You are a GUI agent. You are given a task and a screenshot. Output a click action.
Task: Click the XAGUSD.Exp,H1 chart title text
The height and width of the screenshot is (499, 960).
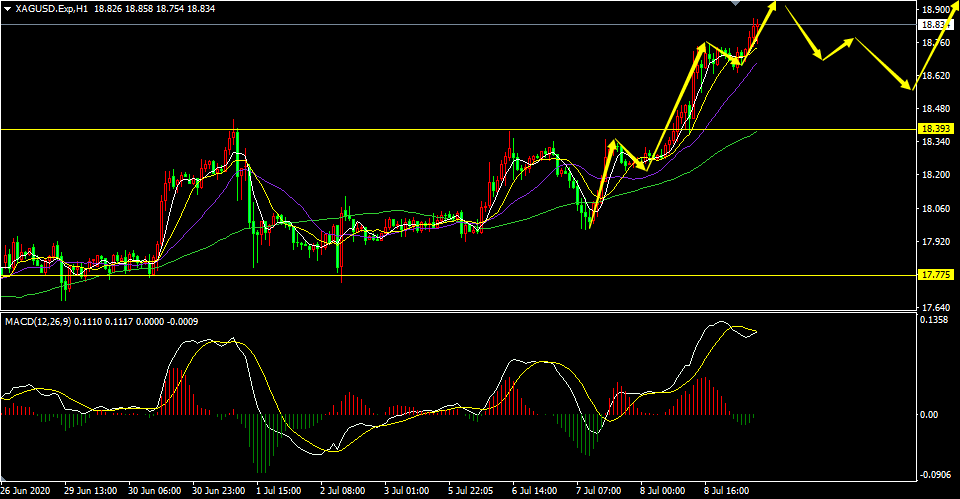(x=51, y=9)
